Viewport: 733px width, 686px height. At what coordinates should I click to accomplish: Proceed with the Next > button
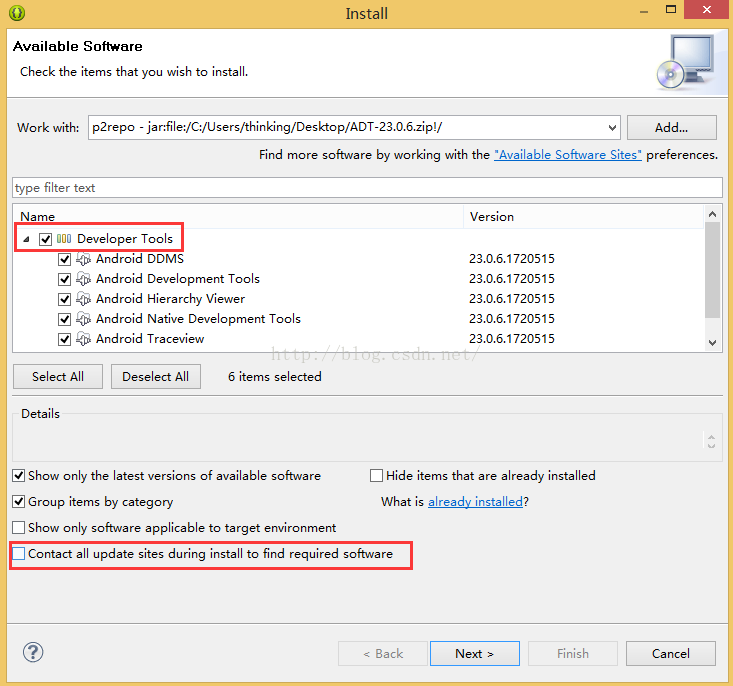pyautogui.click(x=474, y=653)
